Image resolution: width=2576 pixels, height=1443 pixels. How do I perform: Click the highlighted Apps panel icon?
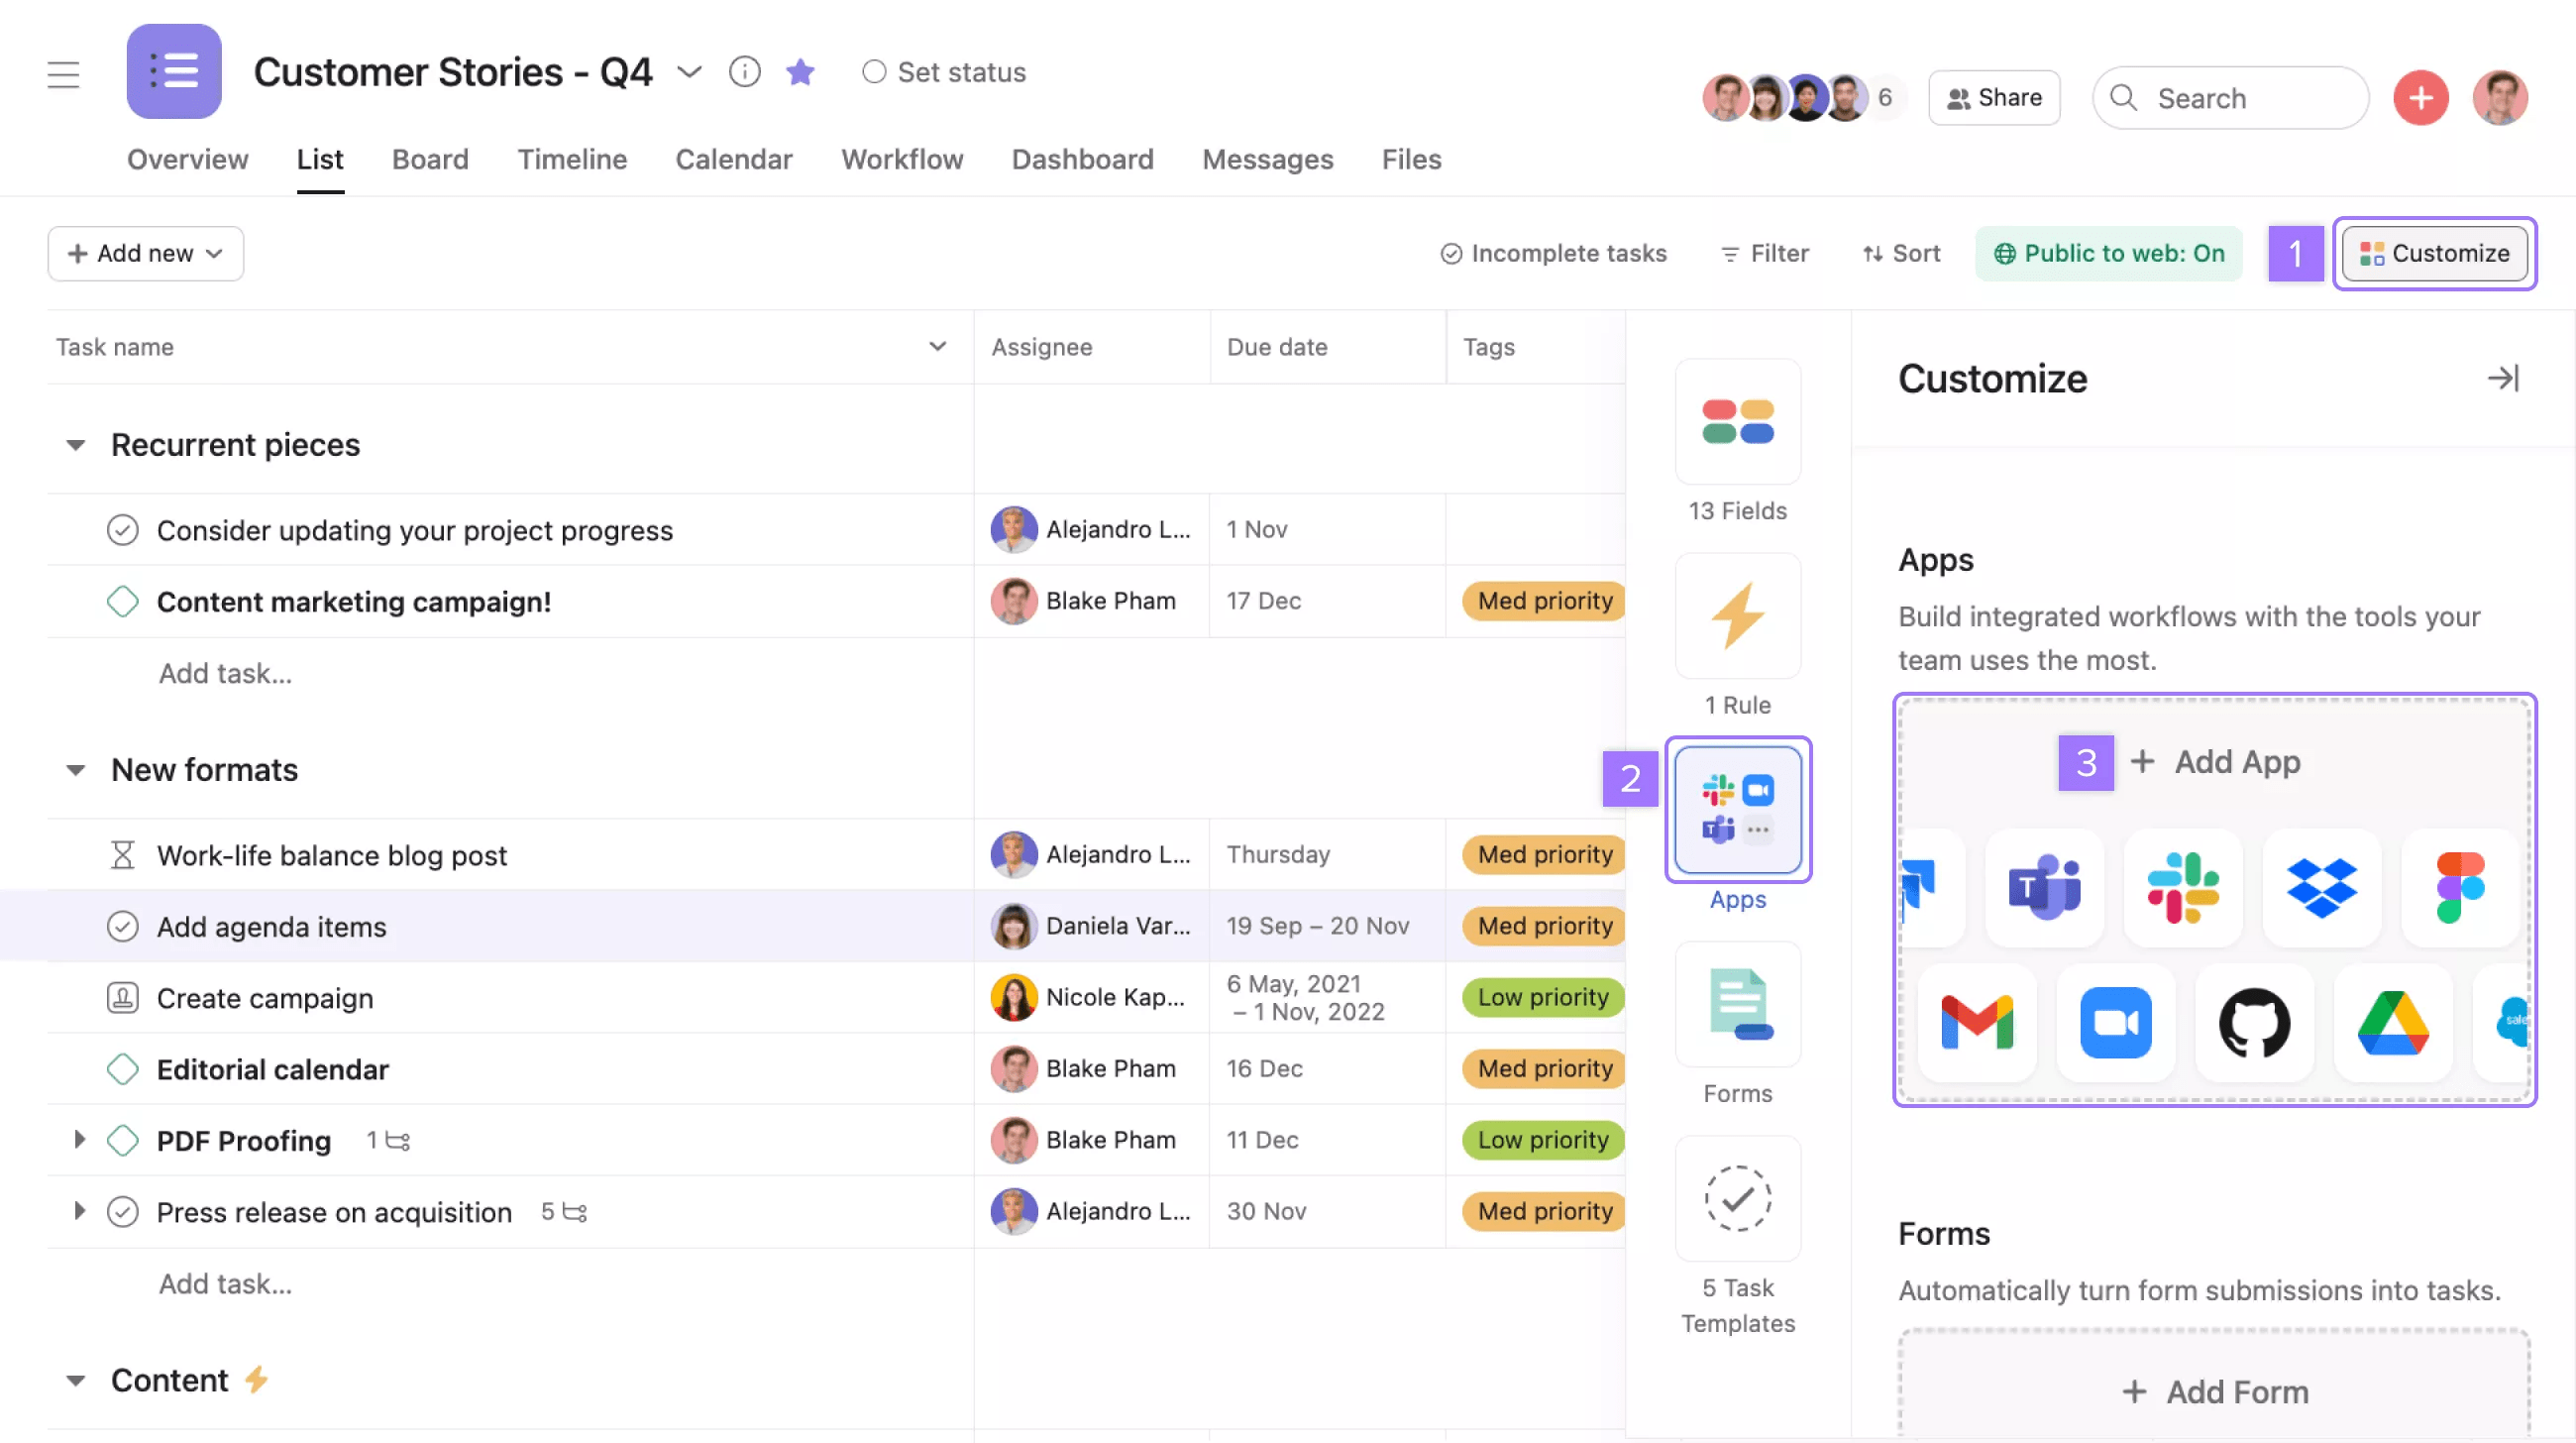click(x=1737, y=808)
